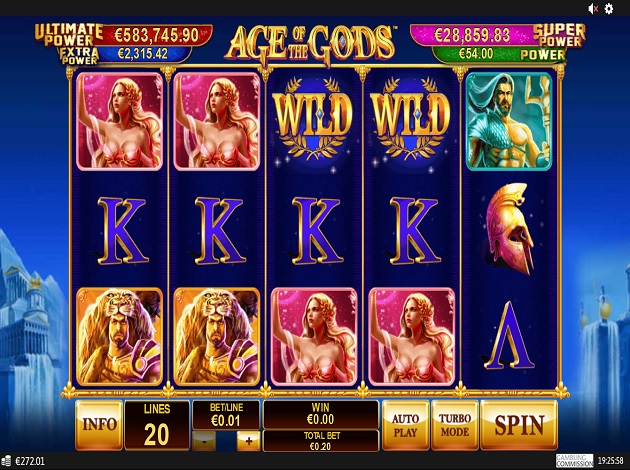Unmute the sound speaker icon
The width and height of the screenshot is (630, 470).
click(x=593, y=8)
